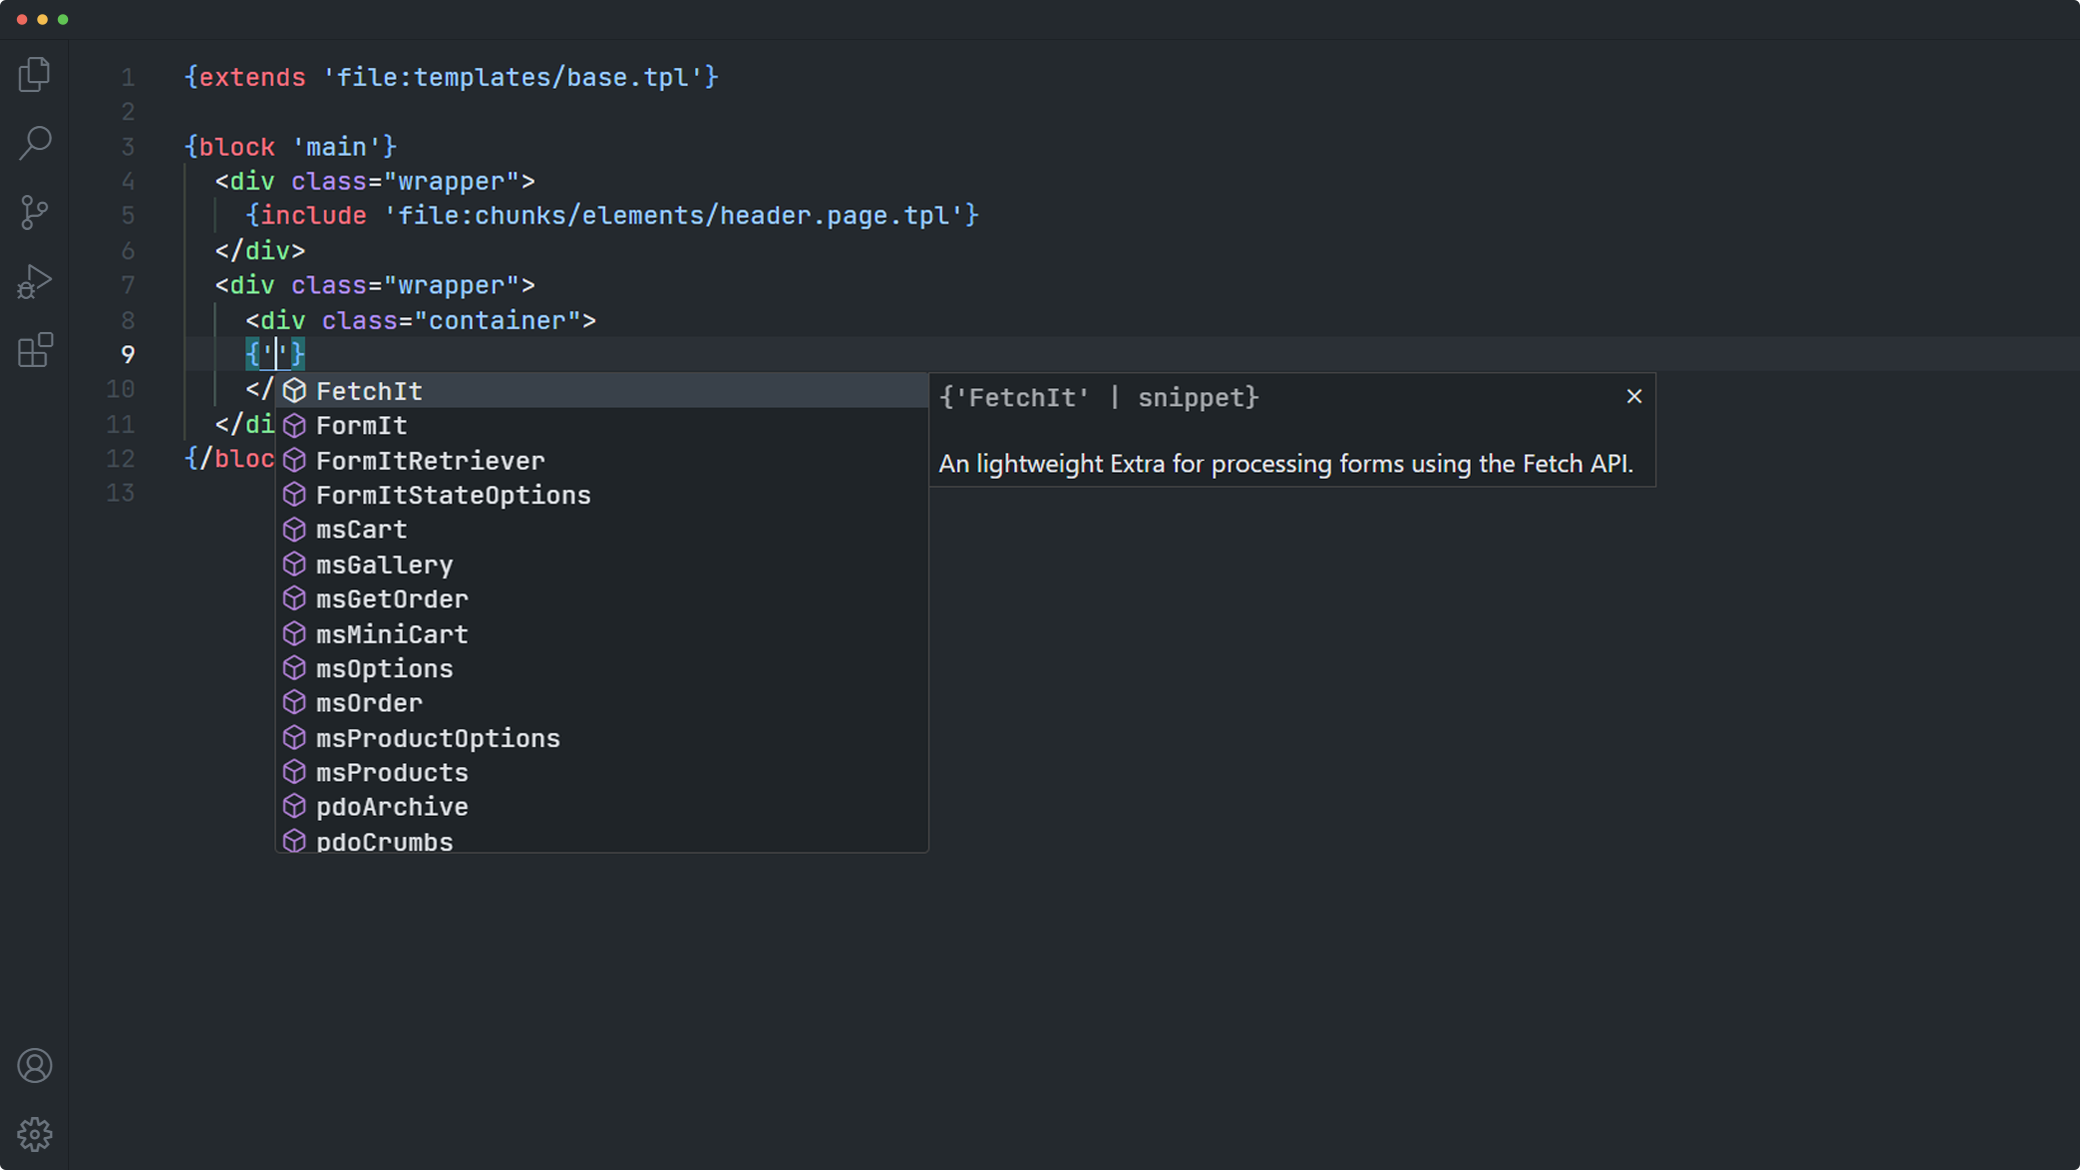Select msProducts completion item
Image resolution: width=2080 pixels, height=1170 pixels.
click(392, 773)
